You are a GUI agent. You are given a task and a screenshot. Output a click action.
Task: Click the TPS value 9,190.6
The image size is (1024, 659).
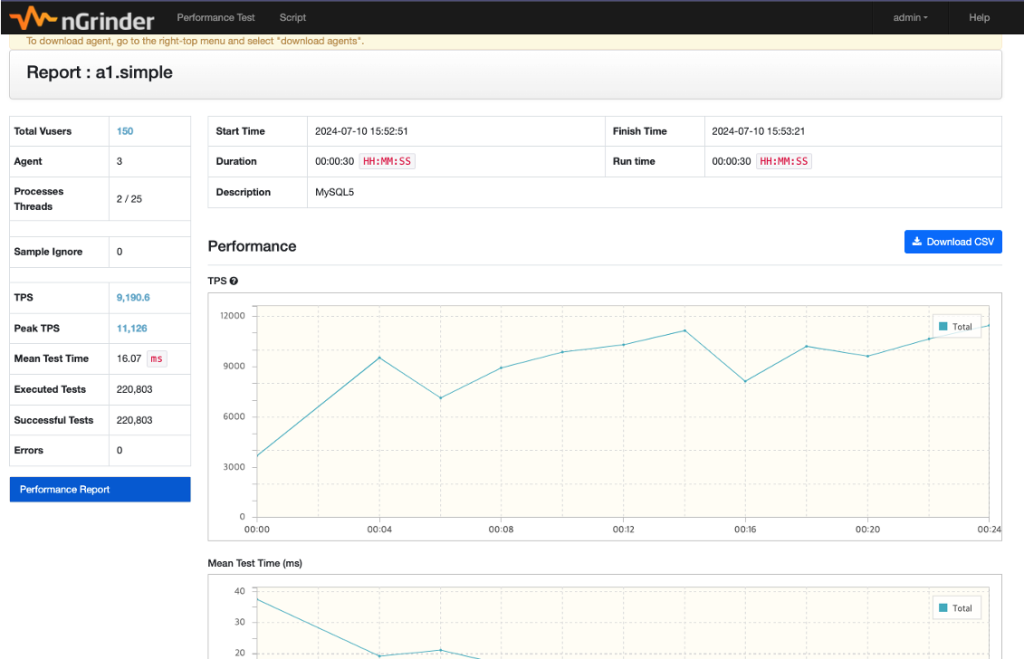[x=133, y=298]
